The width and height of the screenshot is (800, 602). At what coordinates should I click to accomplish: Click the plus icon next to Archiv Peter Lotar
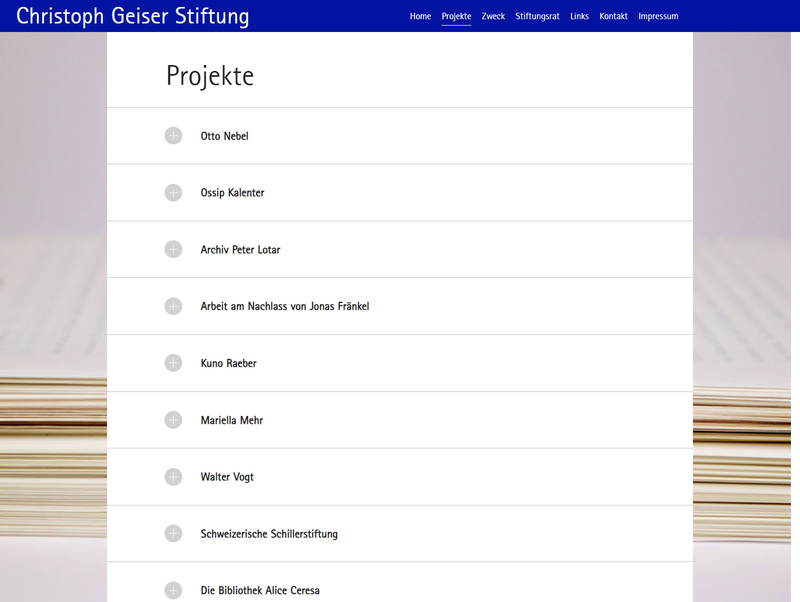point(173,250)
